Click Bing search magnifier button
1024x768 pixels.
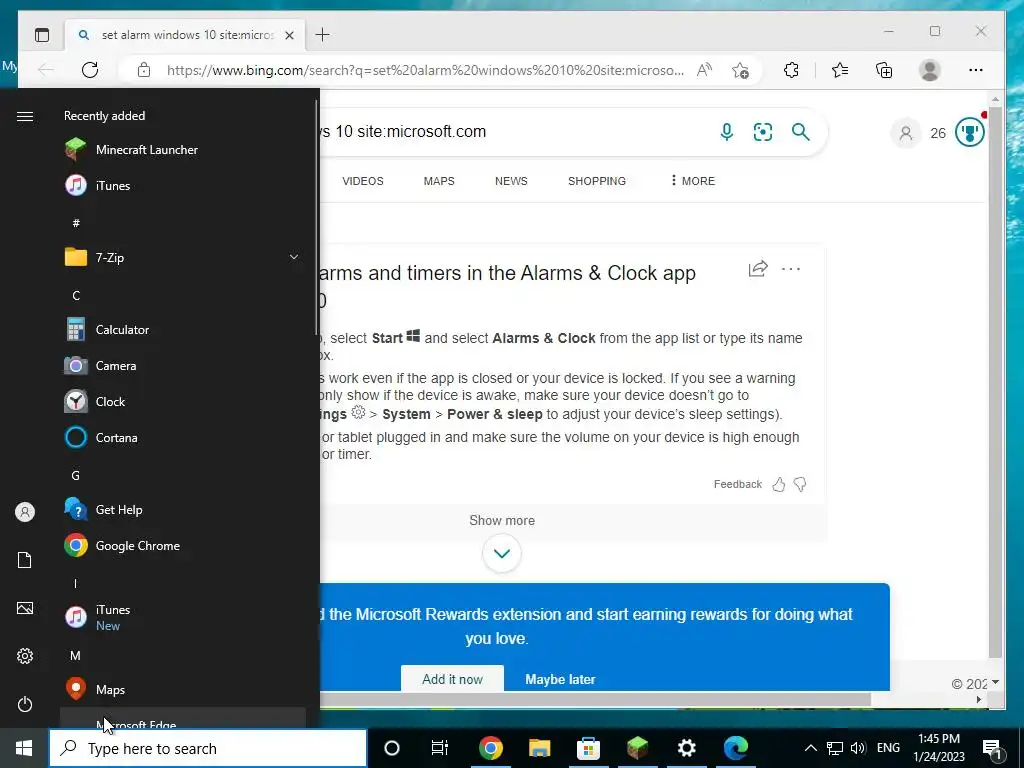(801, 132)
